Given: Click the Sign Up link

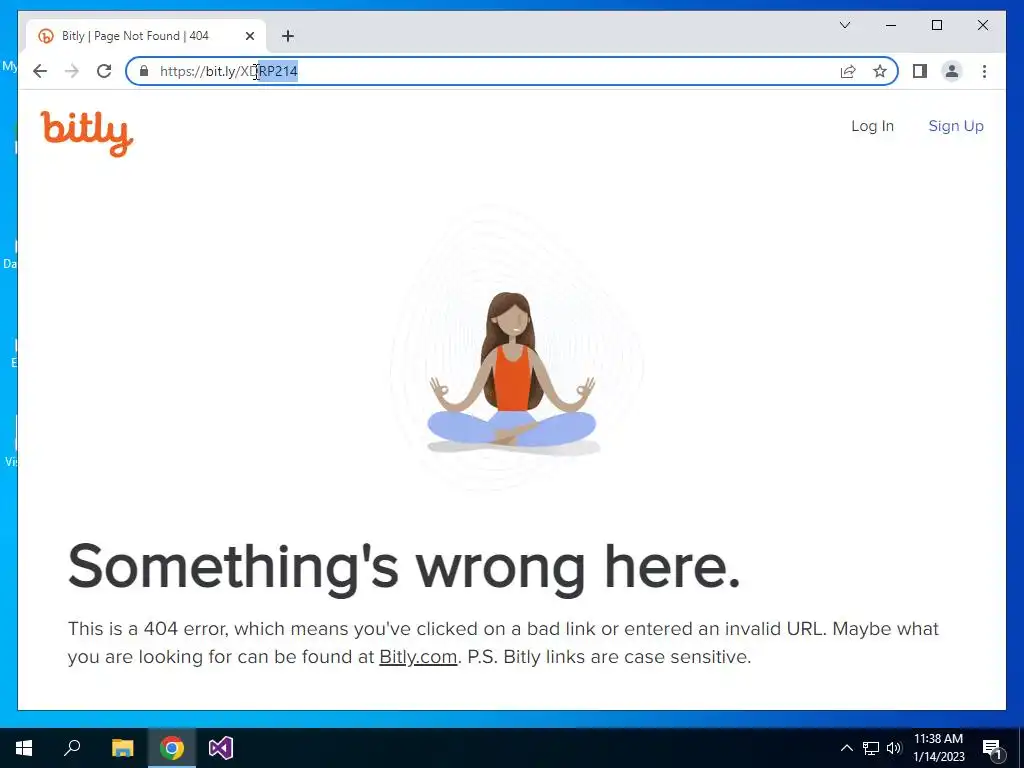Looking at the screenshot, I should coord(956,126).
